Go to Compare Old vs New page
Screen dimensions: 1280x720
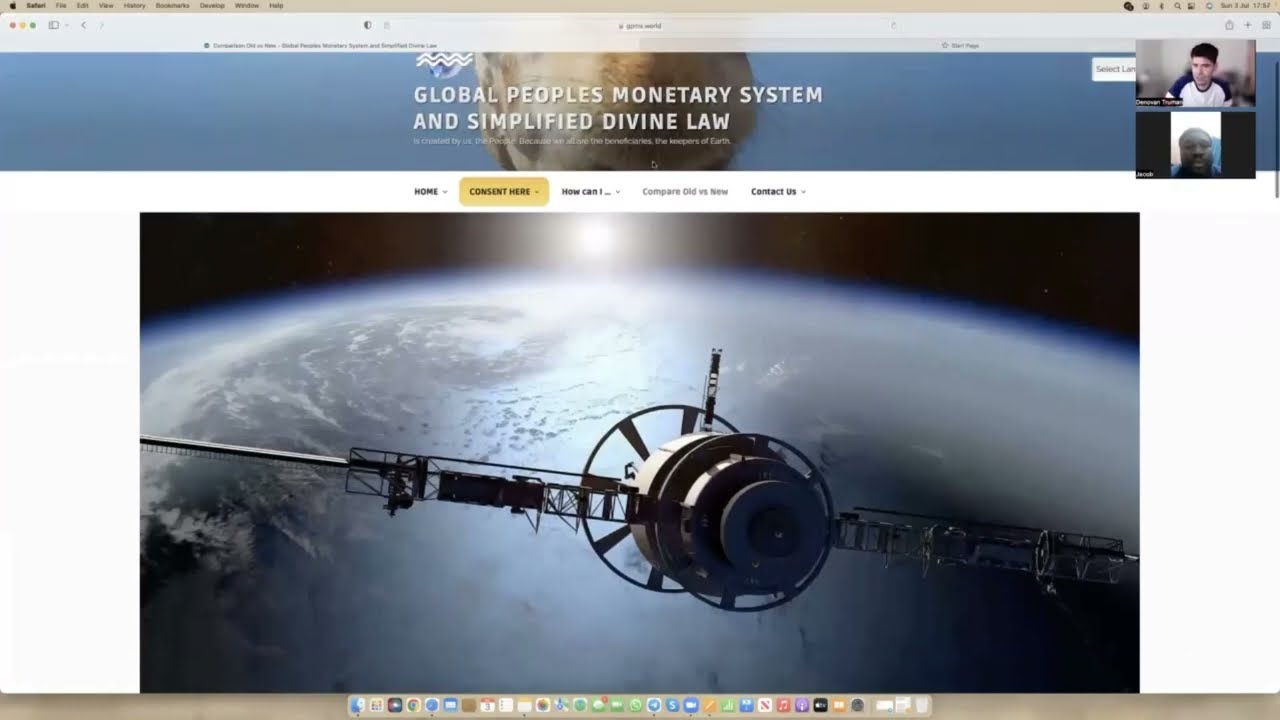[x=685, y=191]
